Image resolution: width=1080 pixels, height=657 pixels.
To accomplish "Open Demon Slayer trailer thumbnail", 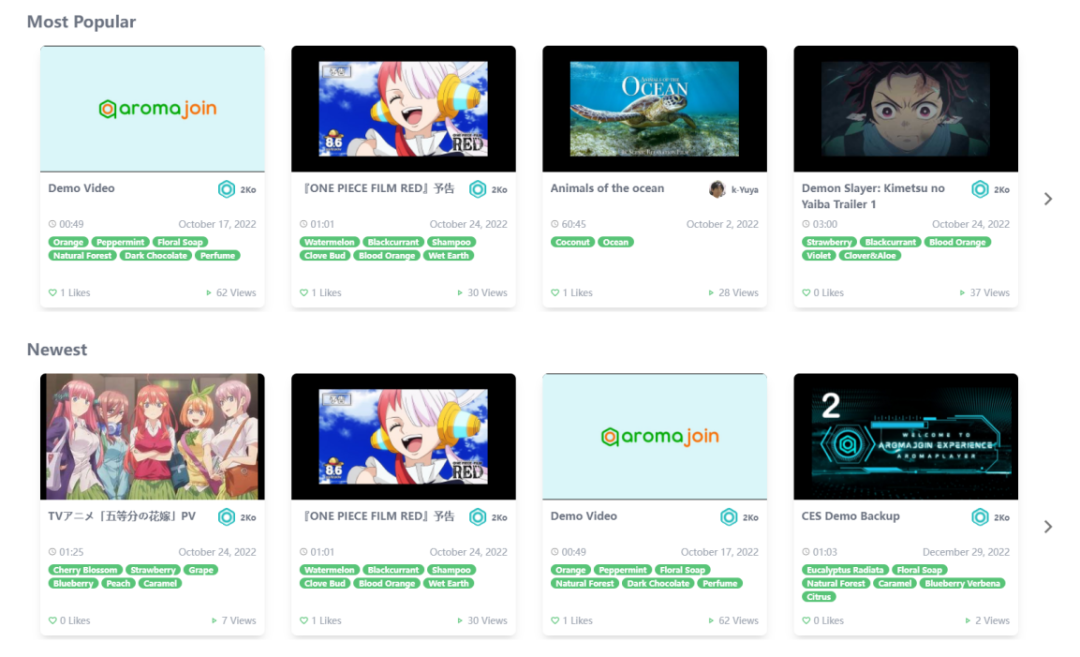I will (x=906, y=109).
